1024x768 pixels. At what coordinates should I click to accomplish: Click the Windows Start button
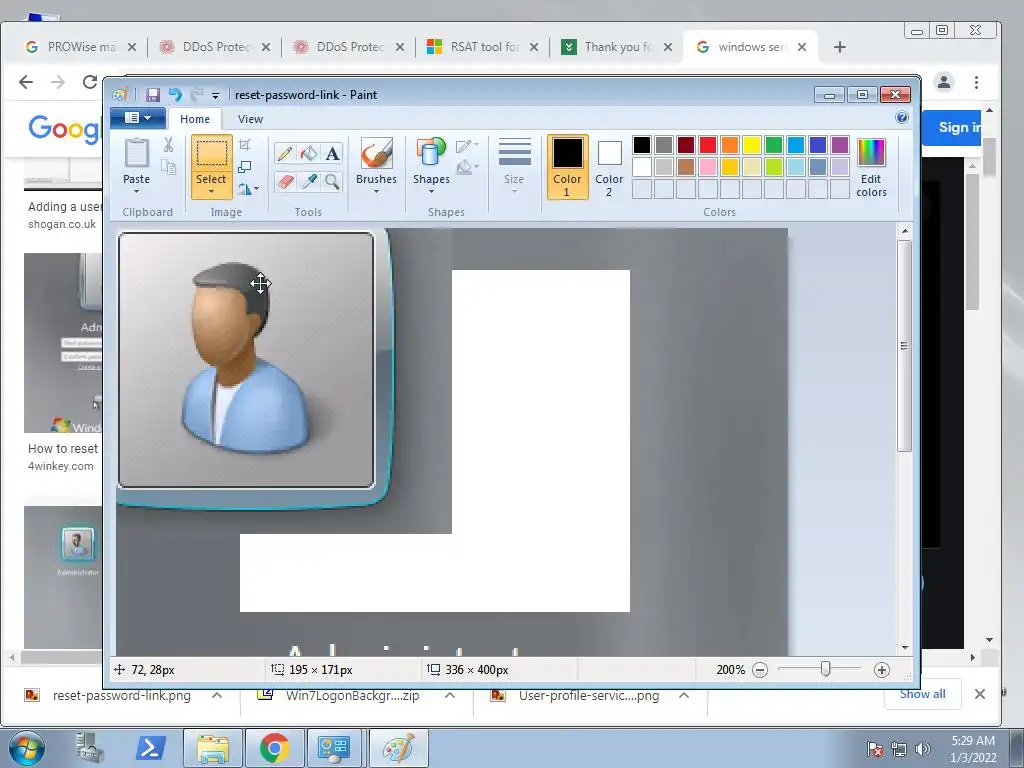27,748
